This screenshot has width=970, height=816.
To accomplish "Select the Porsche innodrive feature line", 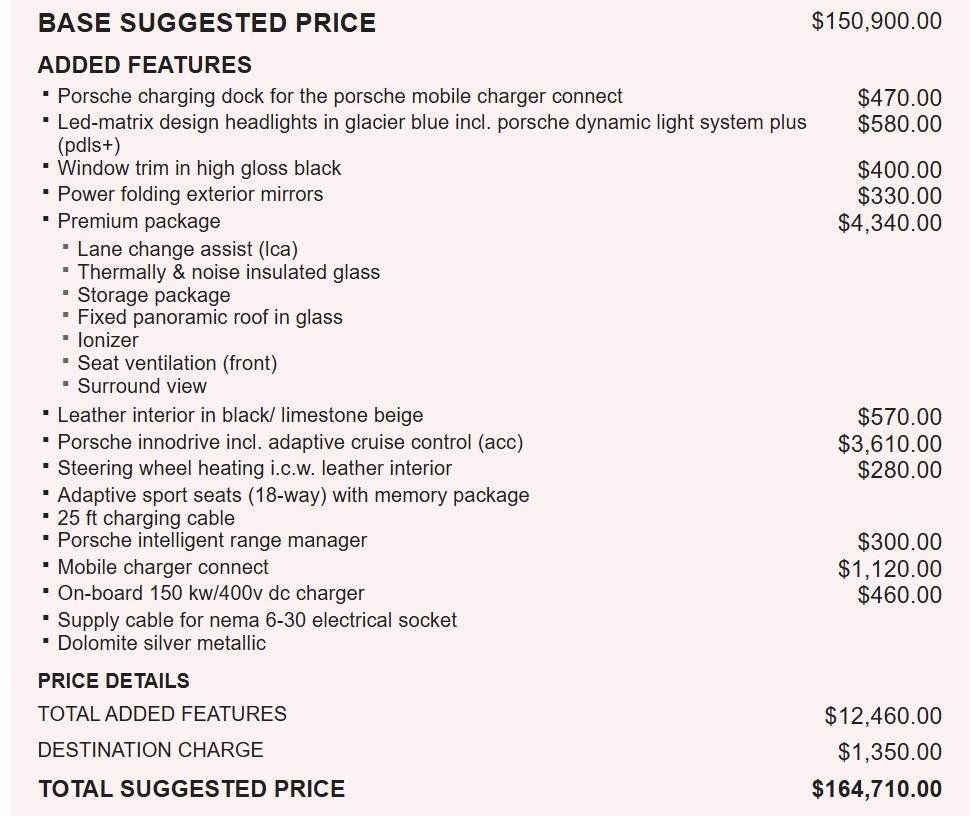I will point(290,442).
